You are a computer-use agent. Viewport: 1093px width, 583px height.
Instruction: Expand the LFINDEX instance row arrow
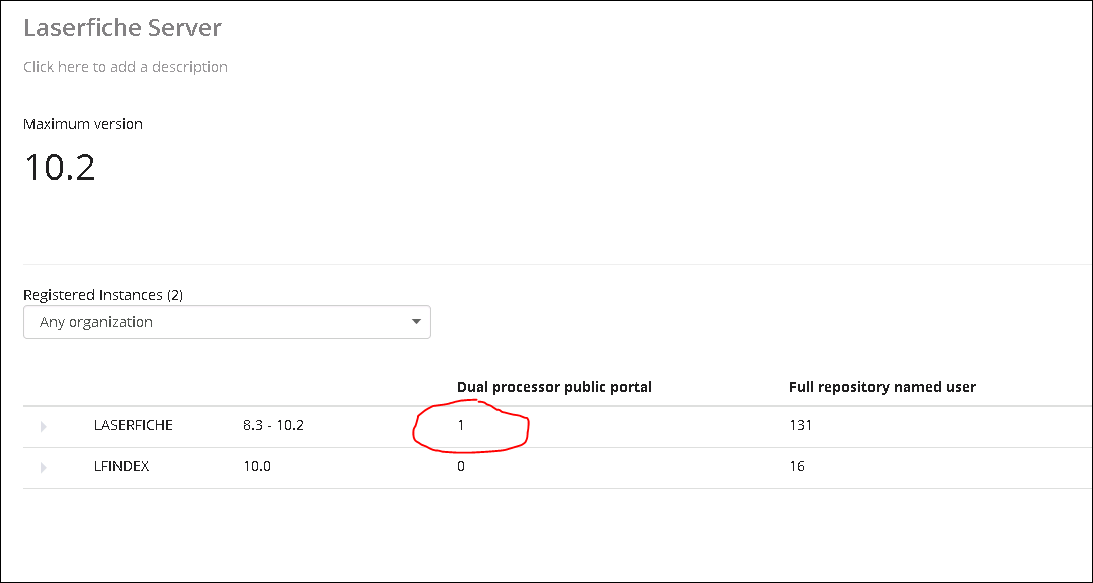click(43, 468)
